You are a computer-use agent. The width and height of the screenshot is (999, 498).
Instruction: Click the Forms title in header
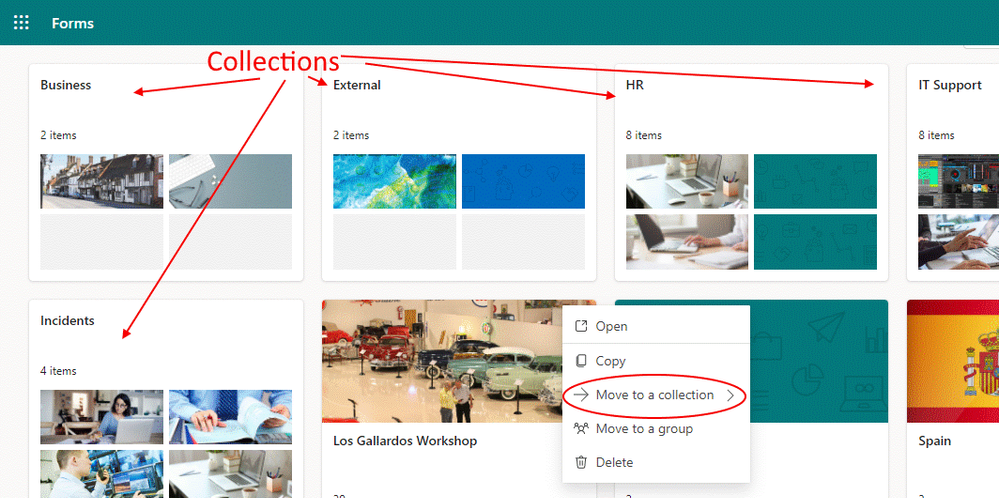(73, 24)
